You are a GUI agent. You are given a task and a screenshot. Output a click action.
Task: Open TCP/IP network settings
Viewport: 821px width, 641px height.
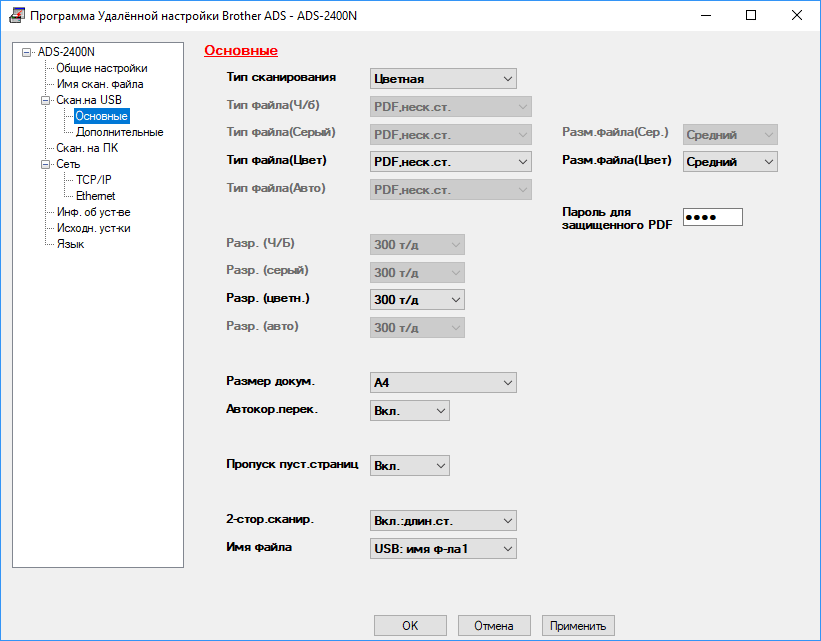[x=94, y=180]
